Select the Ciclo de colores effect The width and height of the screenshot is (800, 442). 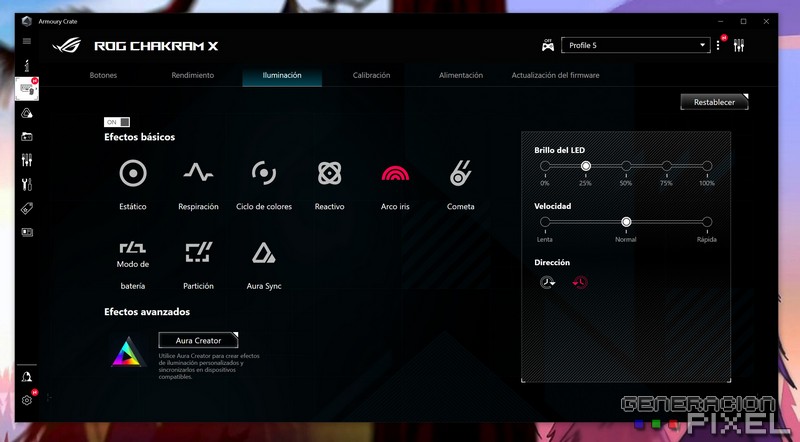pyautogui.click(x=264, y=174)
